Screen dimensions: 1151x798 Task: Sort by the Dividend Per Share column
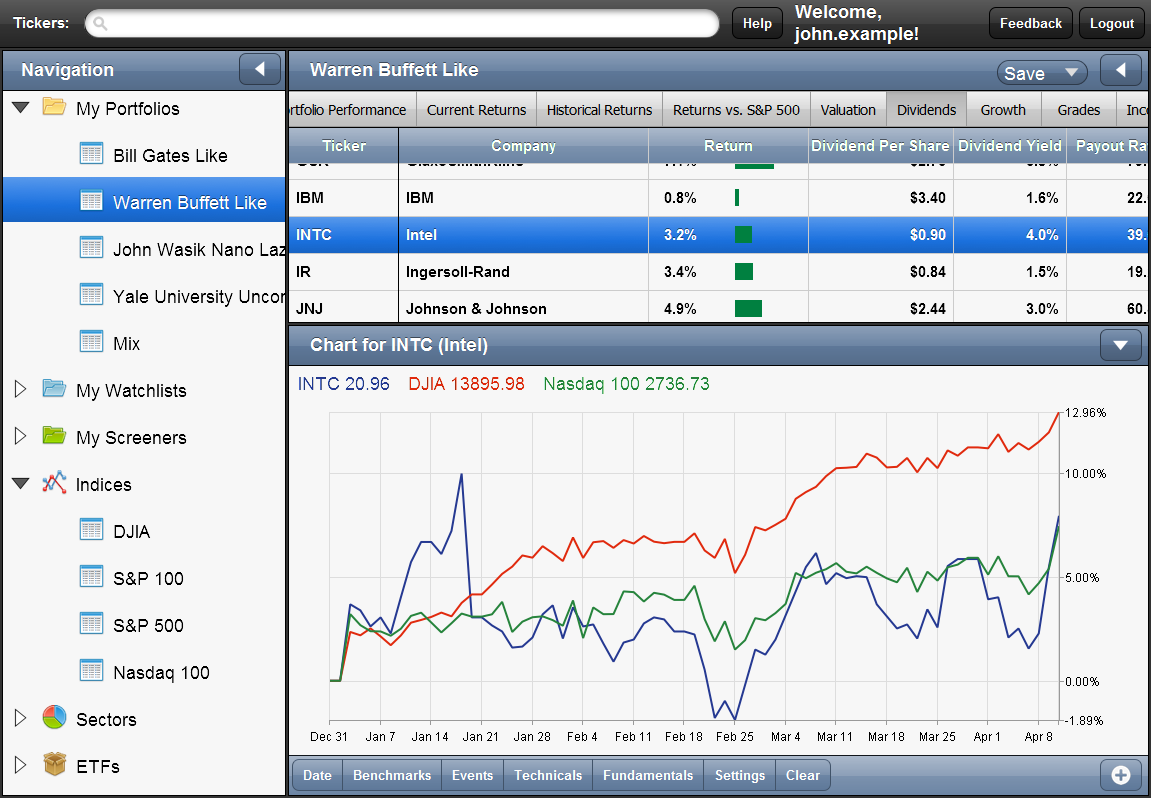[880, 145]
